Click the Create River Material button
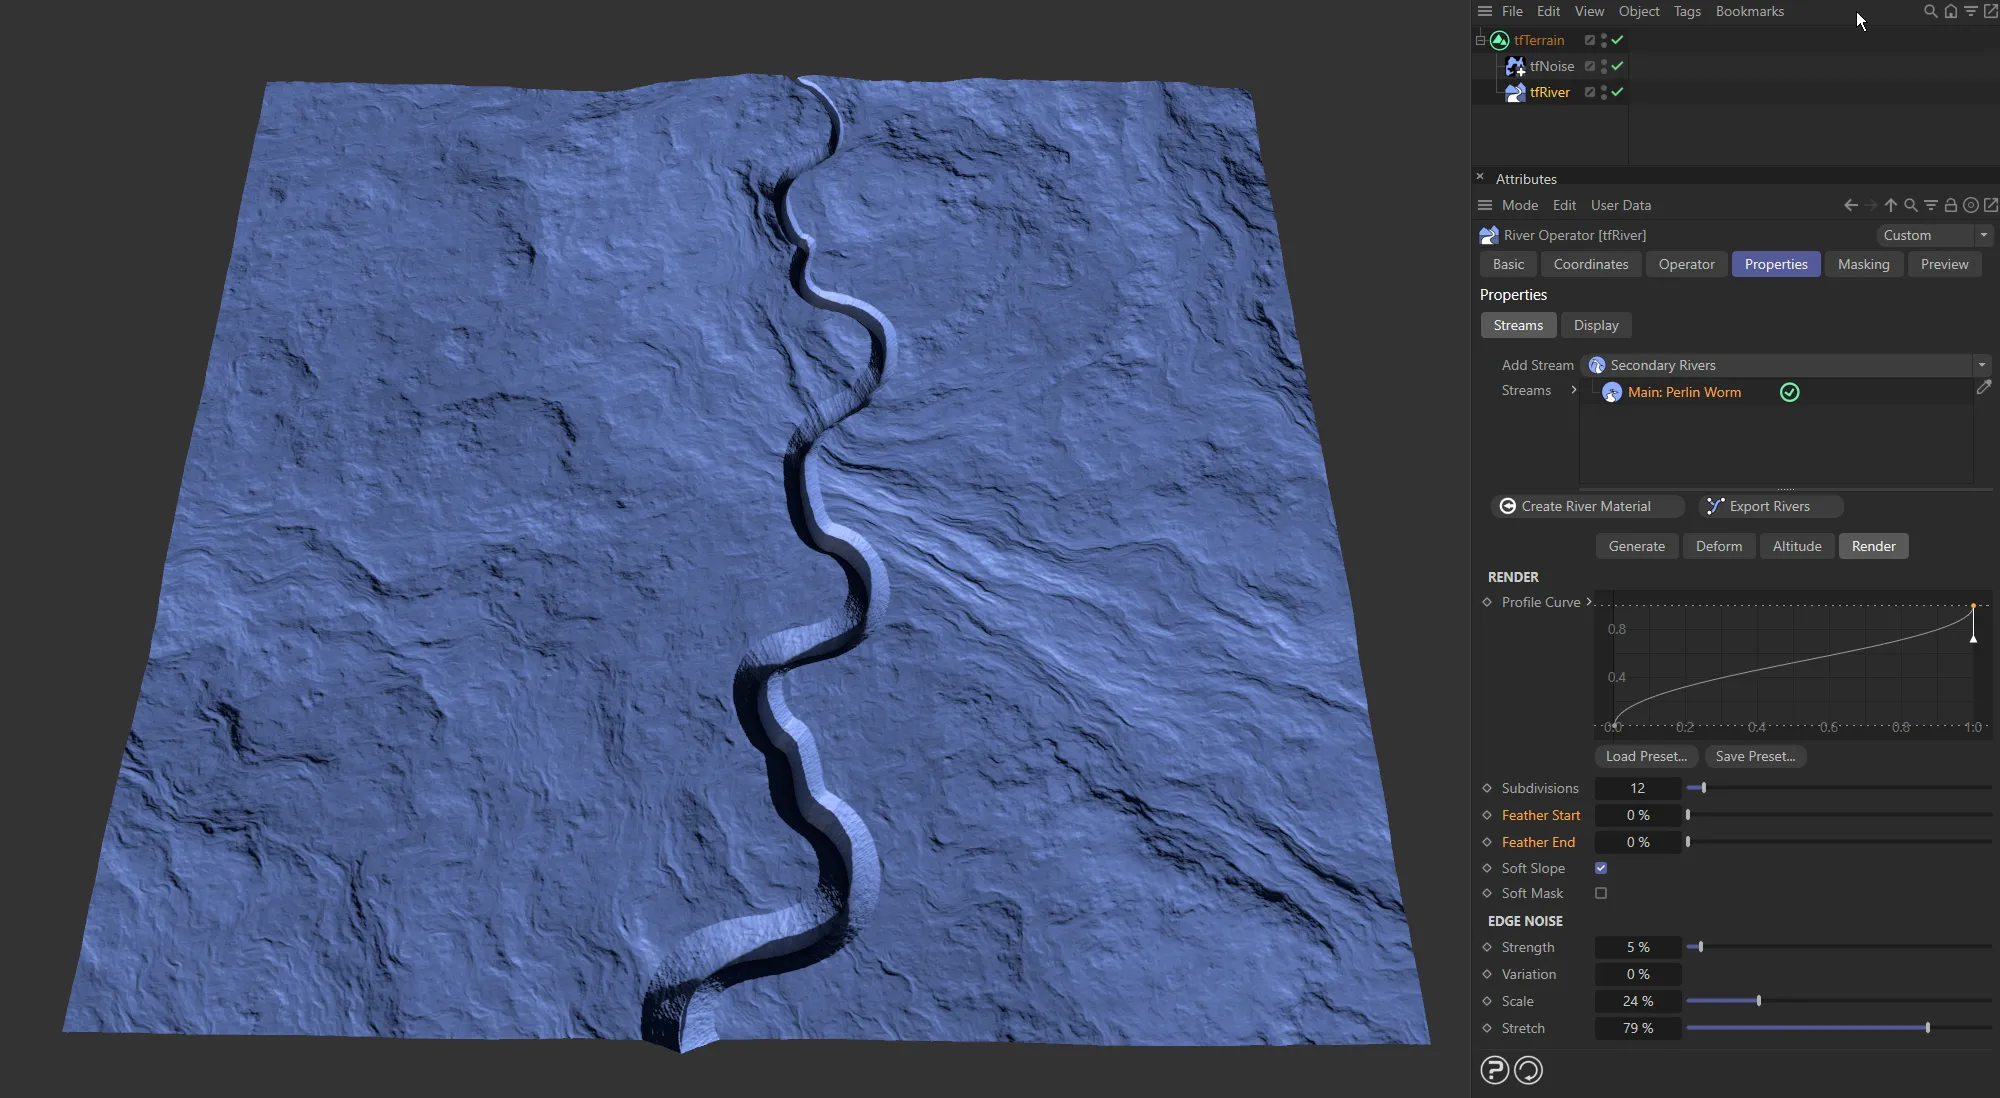 (1586, 506)
